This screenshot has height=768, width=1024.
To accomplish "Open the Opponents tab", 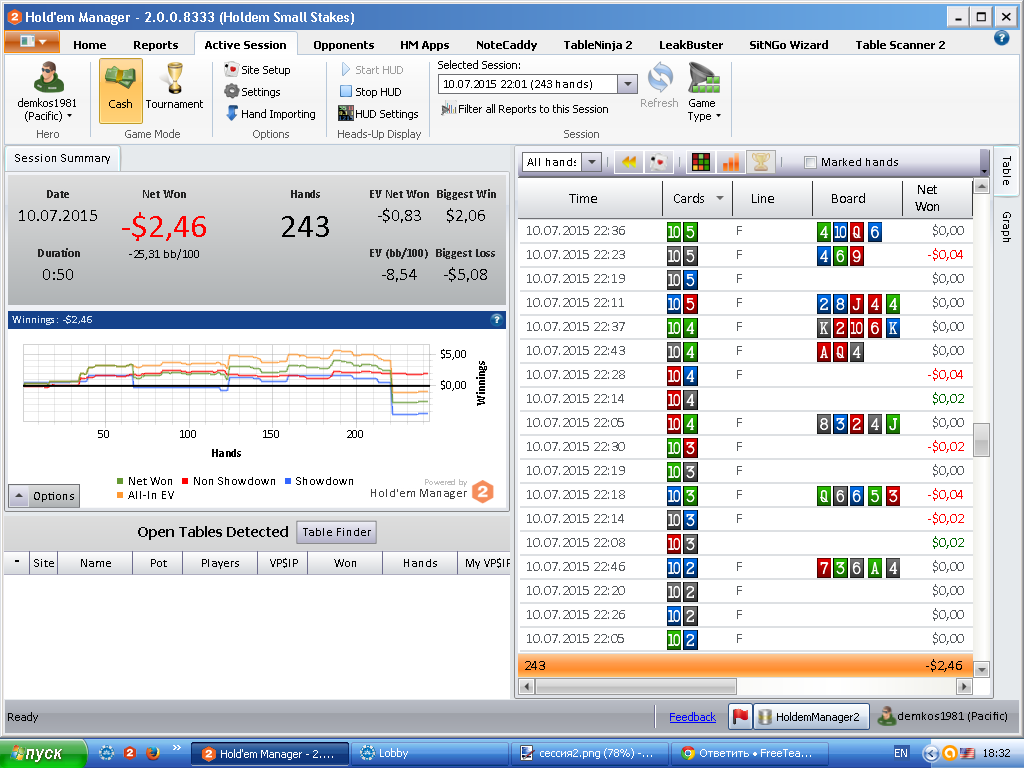I will pos(344,45).
